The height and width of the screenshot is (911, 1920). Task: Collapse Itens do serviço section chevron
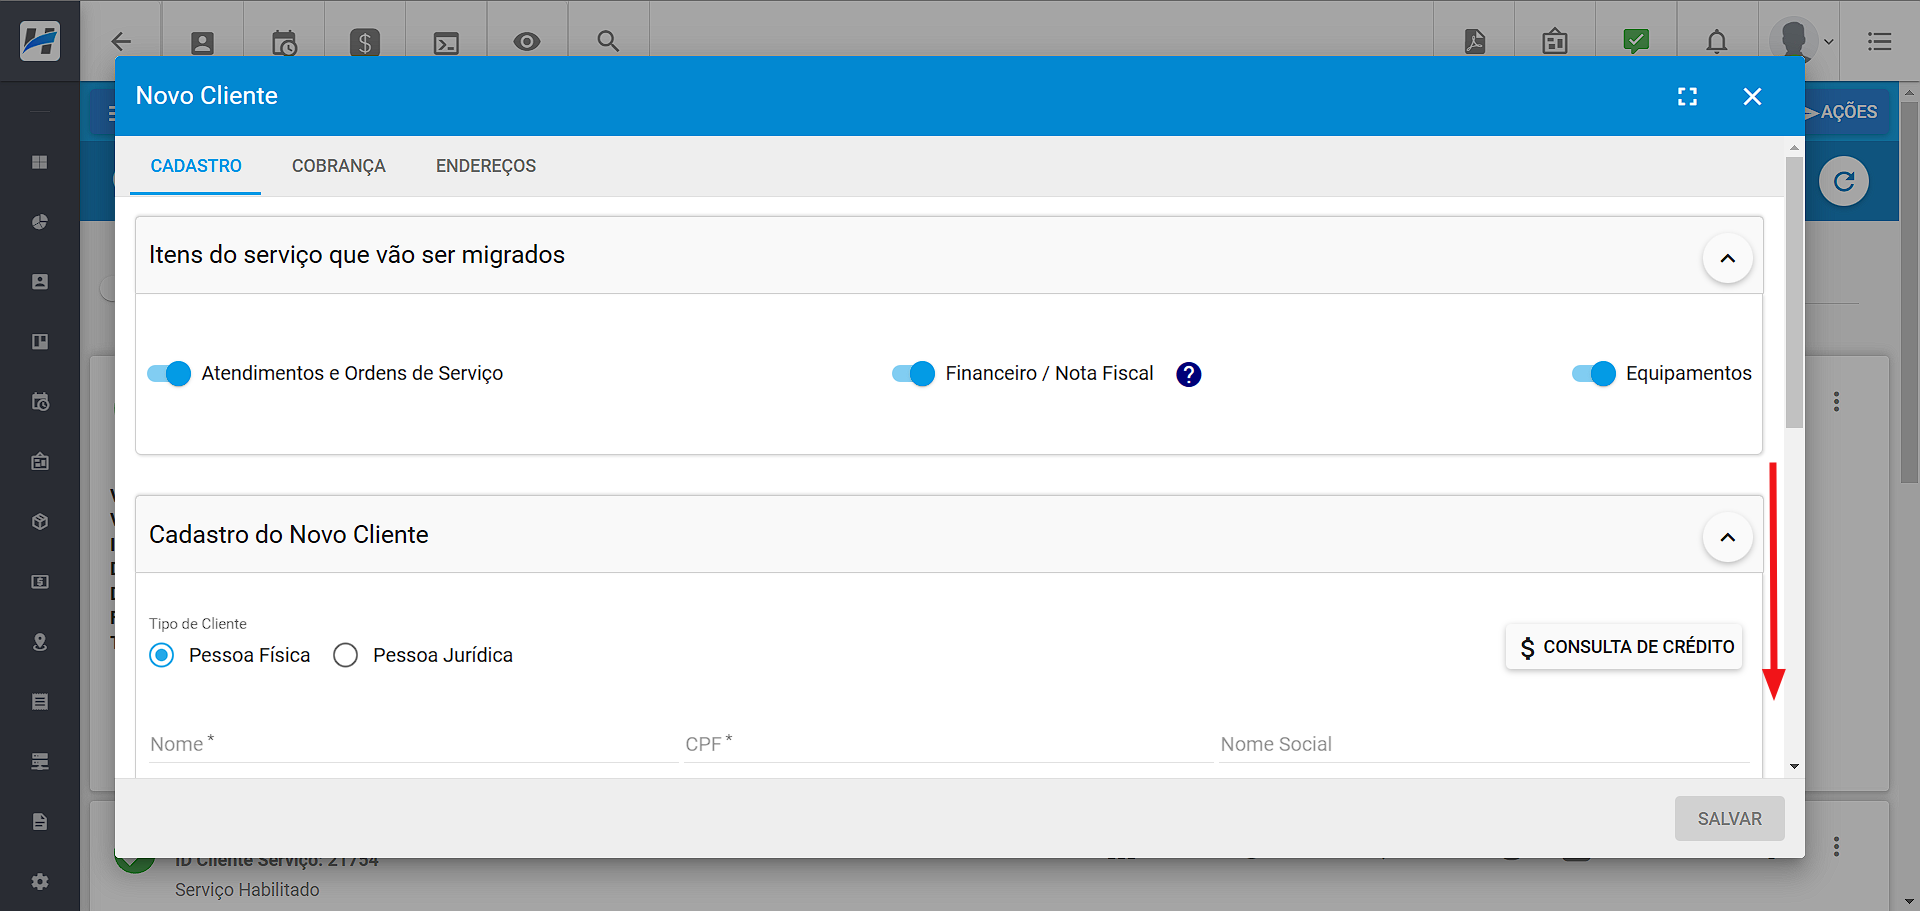pos(1727,258)
